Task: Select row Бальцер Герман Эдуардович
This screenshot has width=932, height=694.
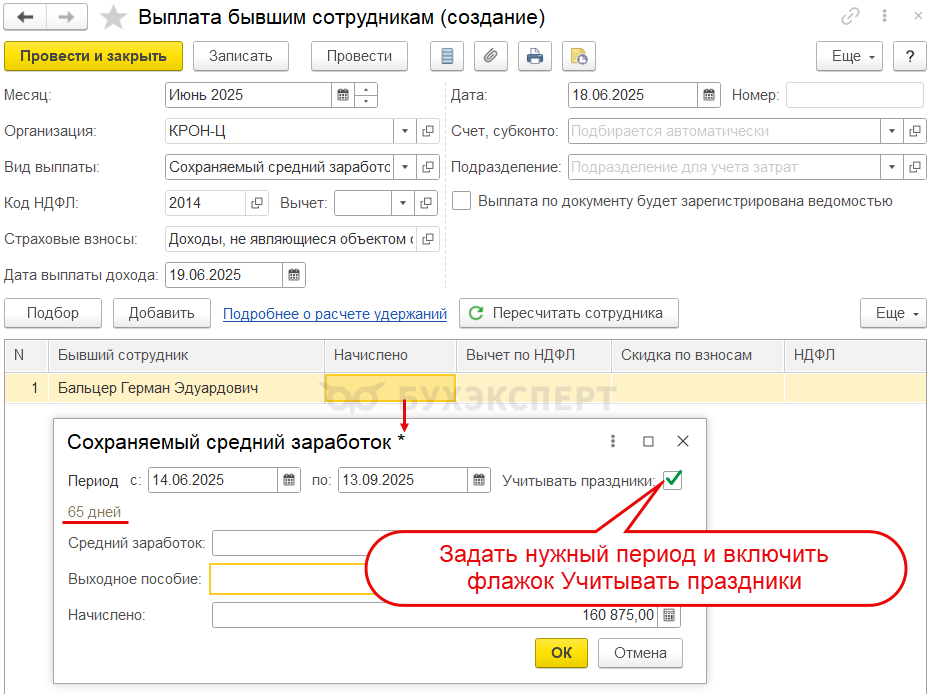Action: click(x=465, y=388)
